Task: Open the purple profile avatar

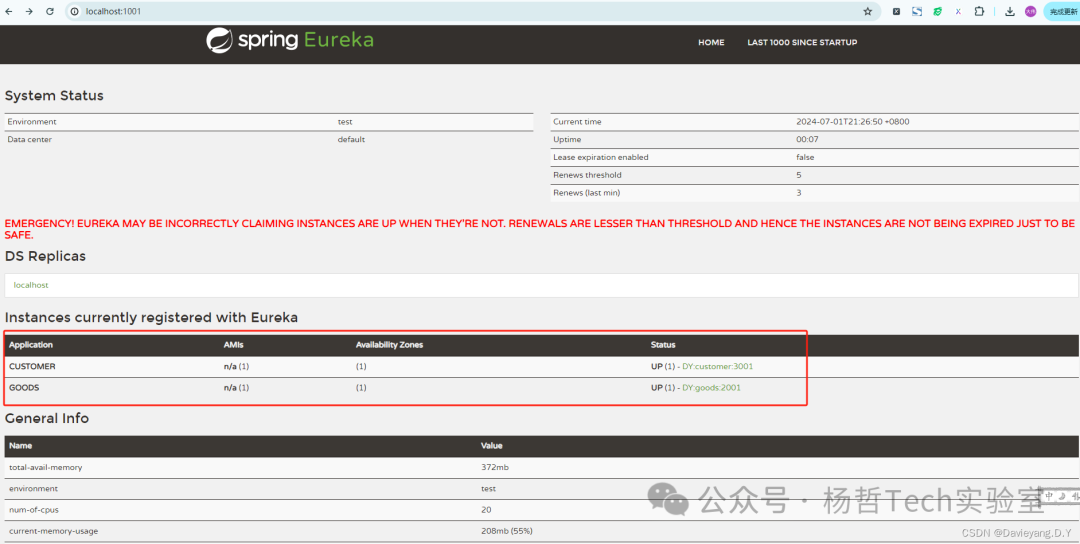Action: [1030, 12]
